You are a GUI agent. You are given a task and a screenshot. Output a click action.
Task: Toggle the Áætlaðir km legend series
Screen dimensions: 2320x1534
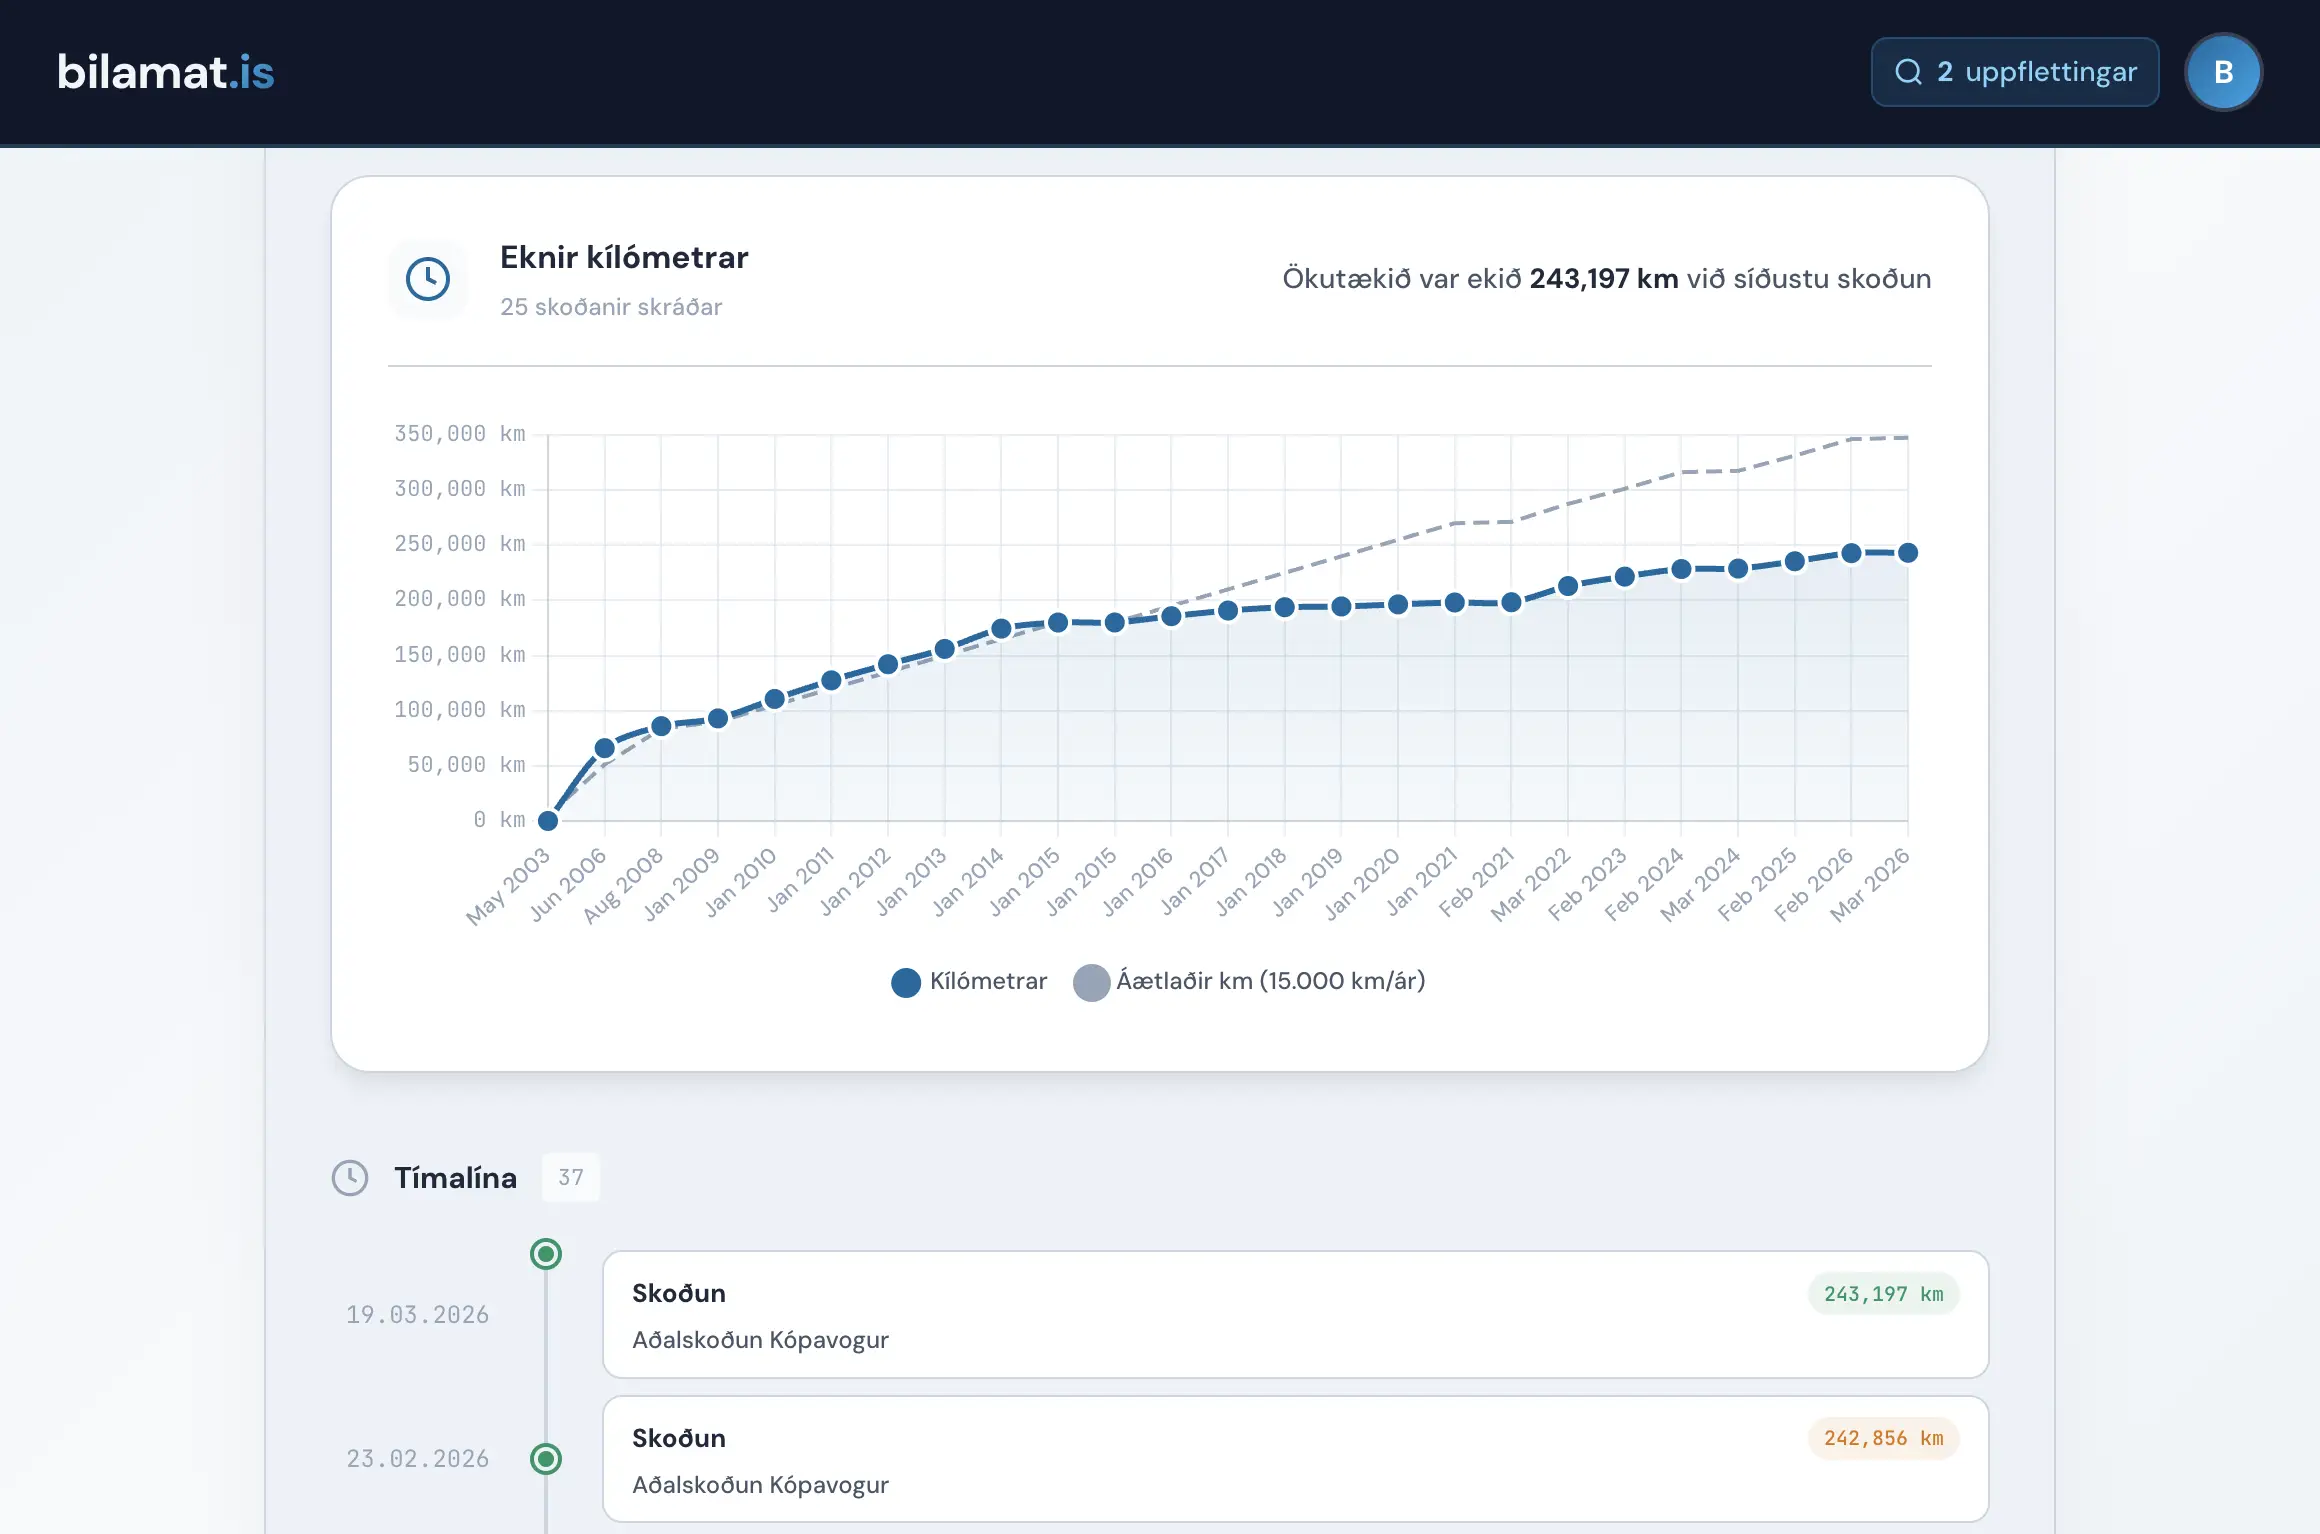(1249, 981)
